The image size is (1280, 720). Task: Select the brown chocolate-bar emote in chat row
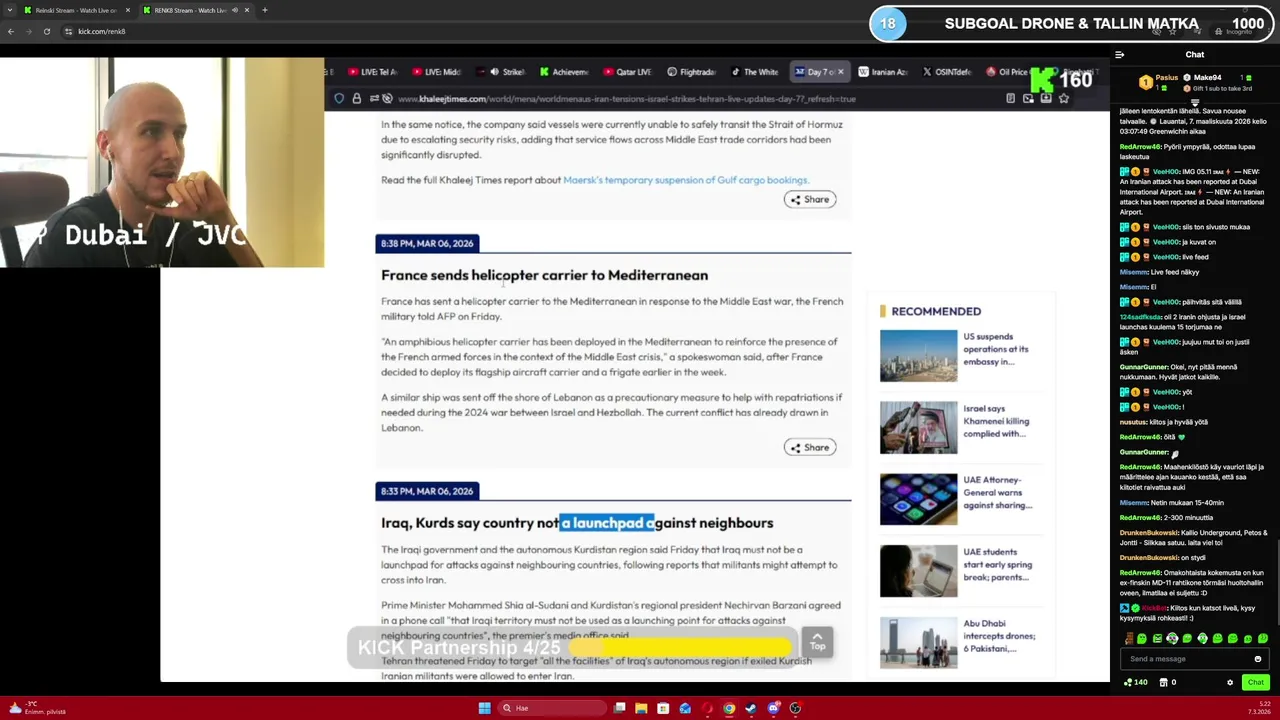pos(1129,638)
